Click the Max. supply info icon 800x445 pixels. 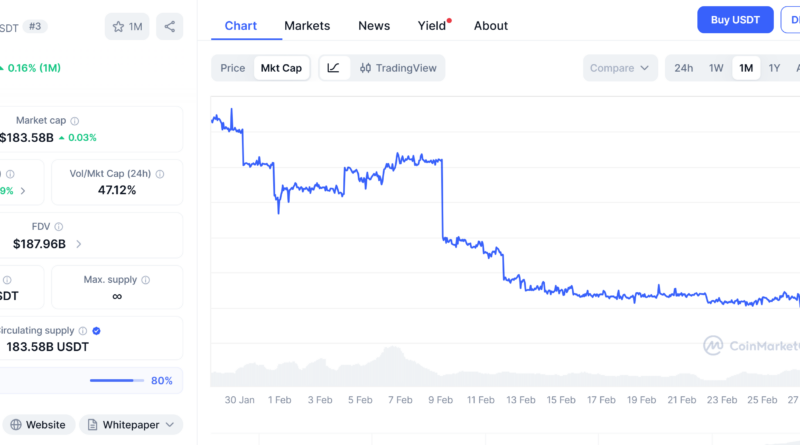[x=145, y=279]
